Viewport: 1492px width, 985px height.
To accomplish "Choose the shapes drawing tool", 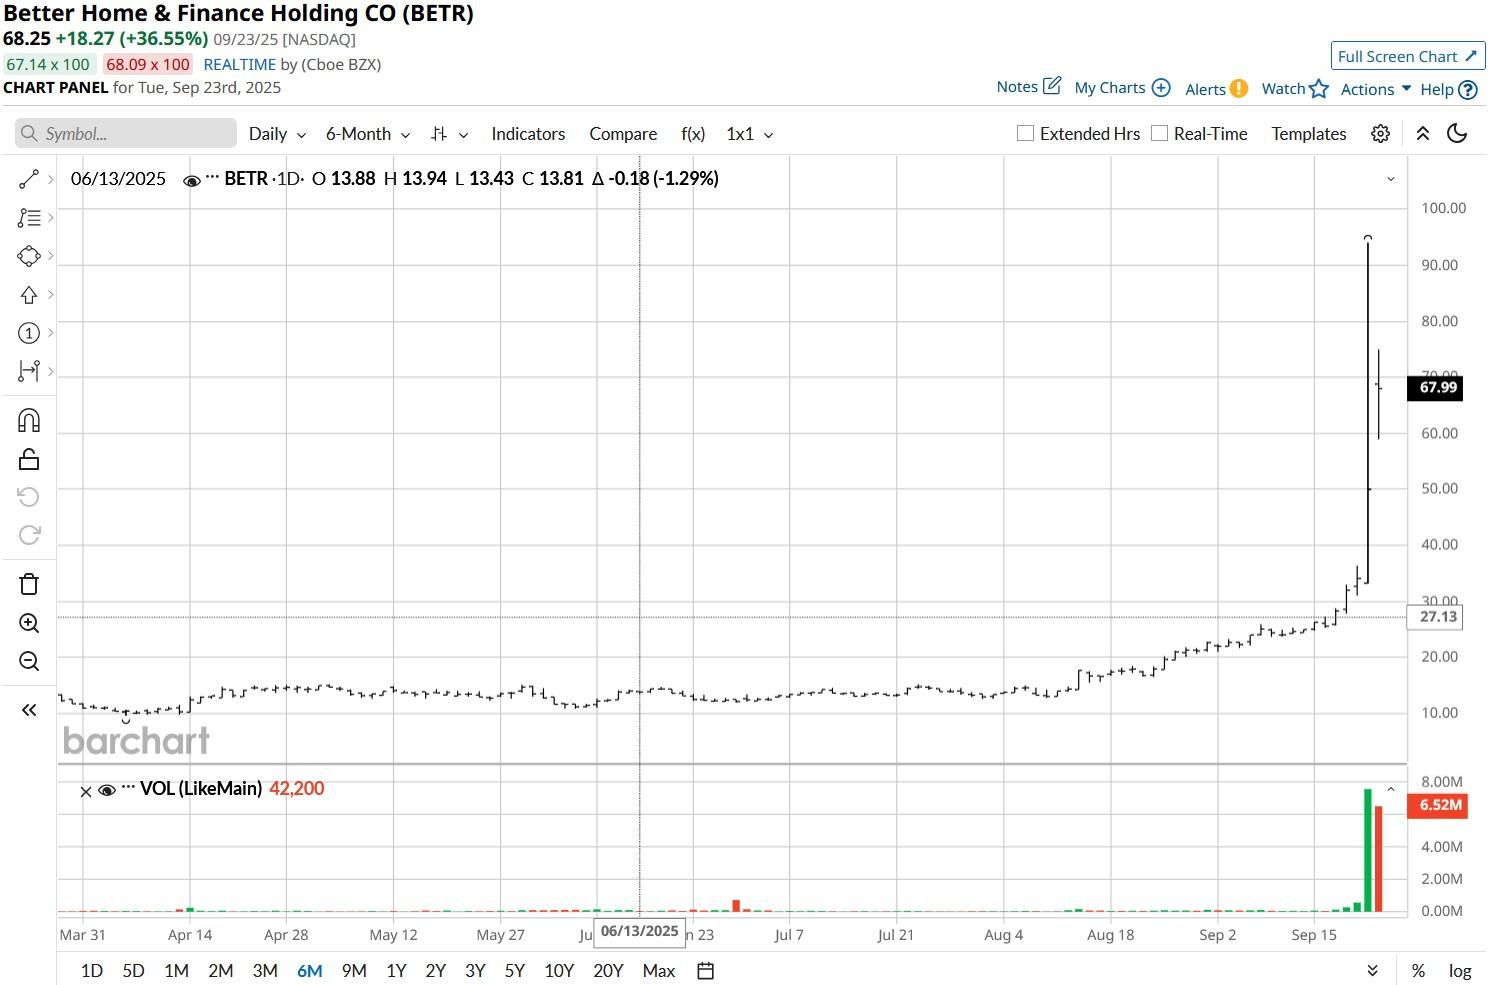I will coord(29,256).
